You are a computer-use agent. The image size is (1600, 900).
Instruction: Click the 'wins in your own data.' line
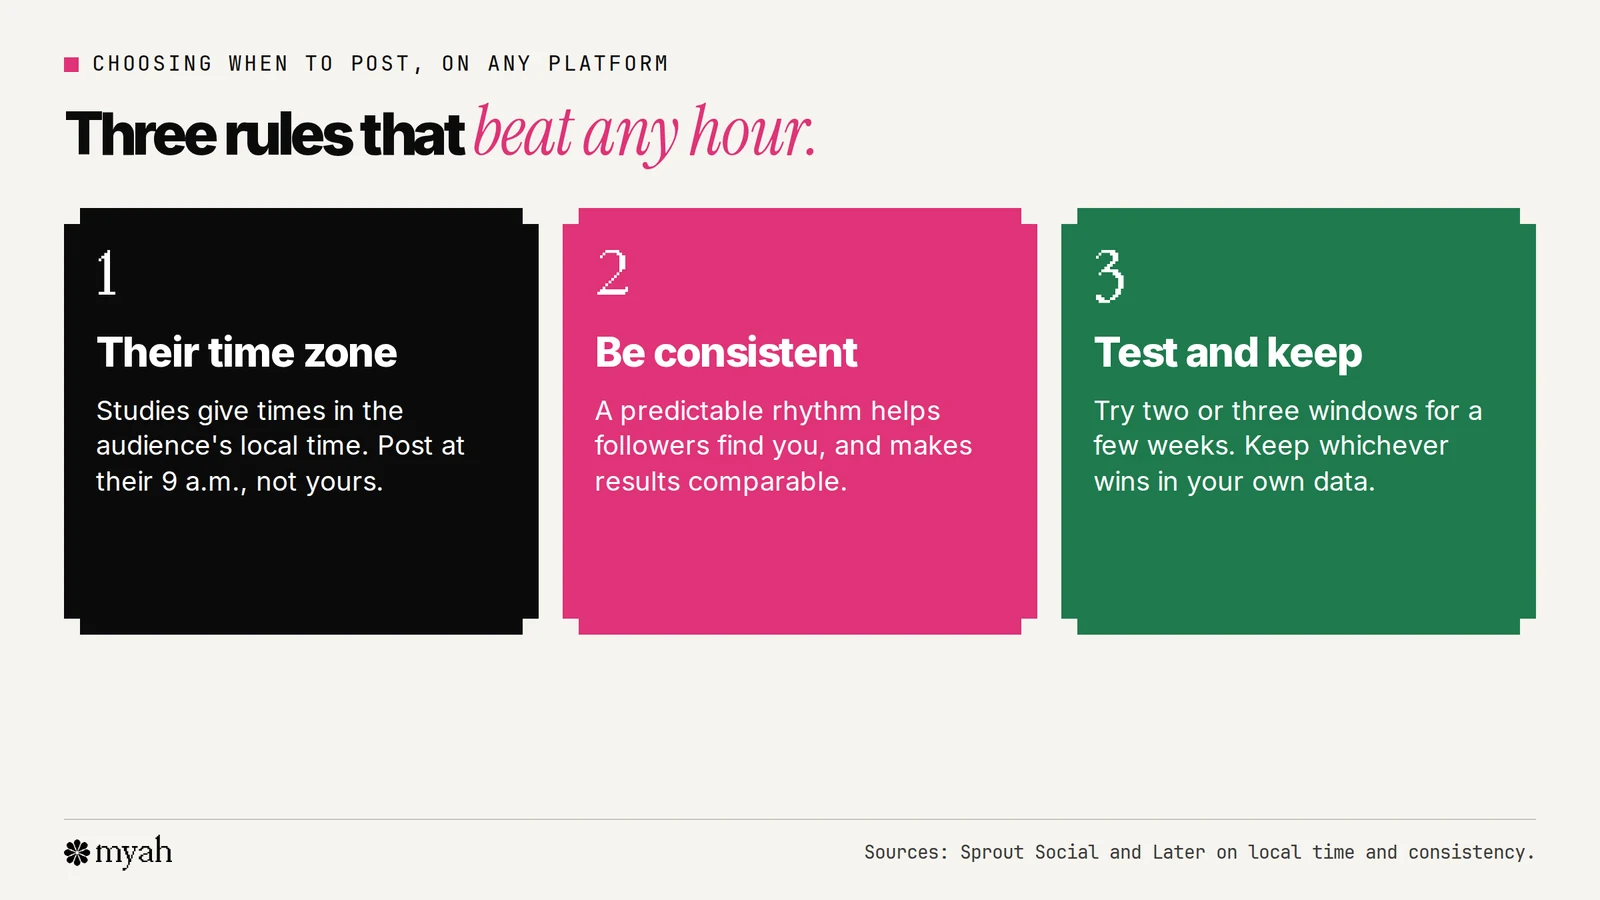tap(1235, 481)
